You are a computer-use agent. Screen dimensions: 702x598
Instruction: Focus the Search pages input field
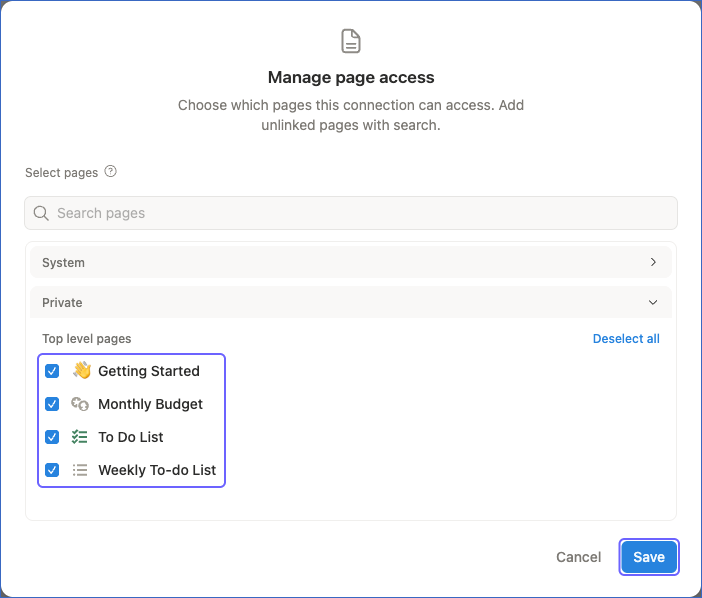pyautogui.click(x=351, y=213)
